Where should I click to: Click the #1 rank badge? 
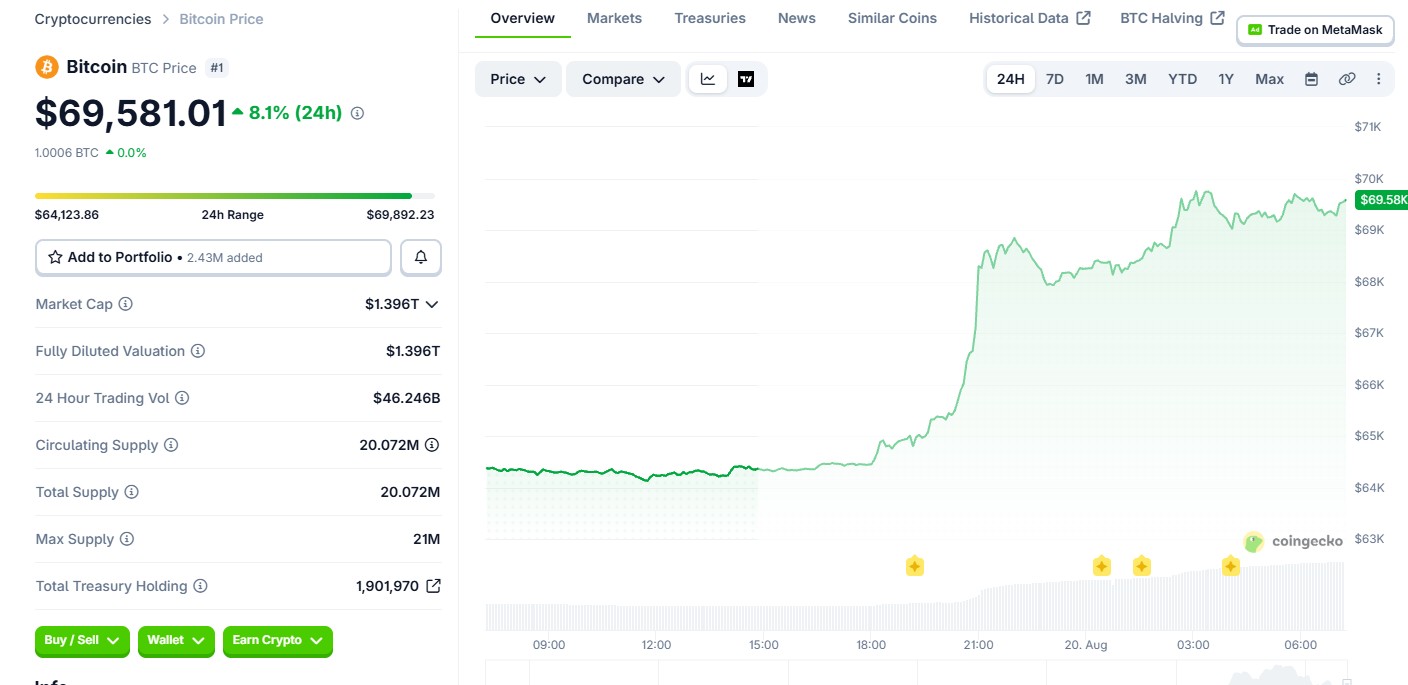pyautogui.click(x=217, y=68)
